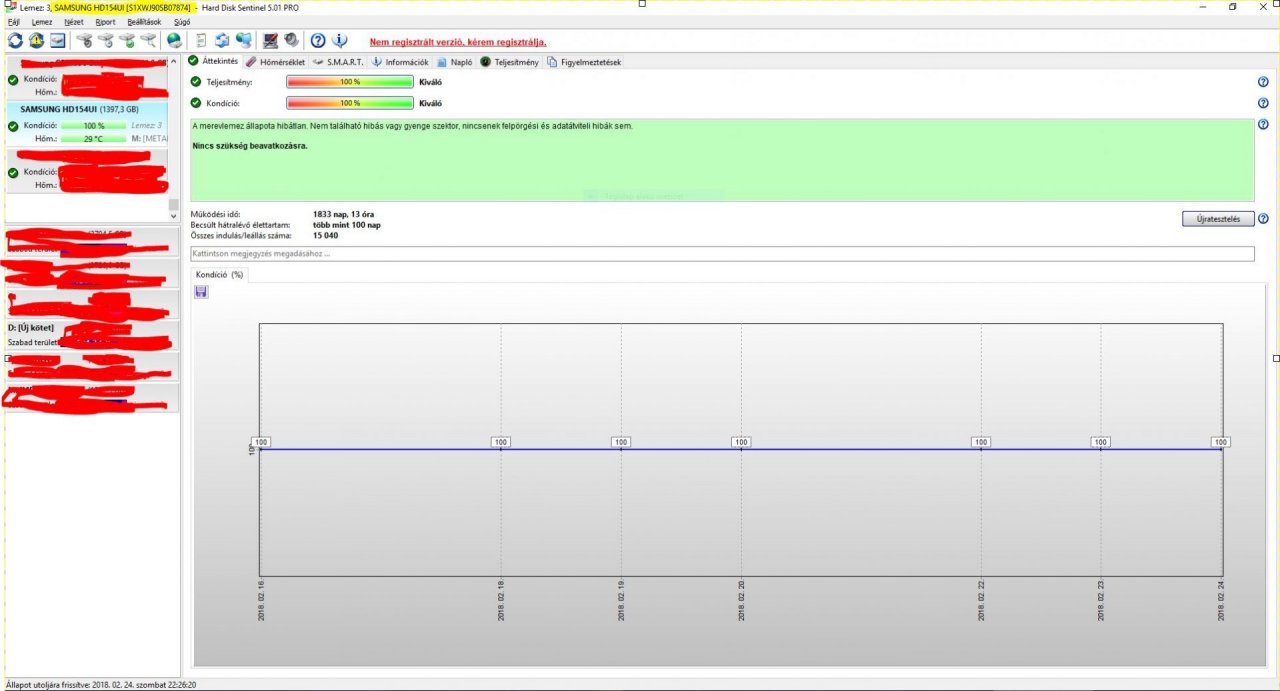The width and height of the screenshot is (1280, 691).
Task: Click the yellow warning alert toolbar icon
Action: pyautogui.click(x=36, y=41)
